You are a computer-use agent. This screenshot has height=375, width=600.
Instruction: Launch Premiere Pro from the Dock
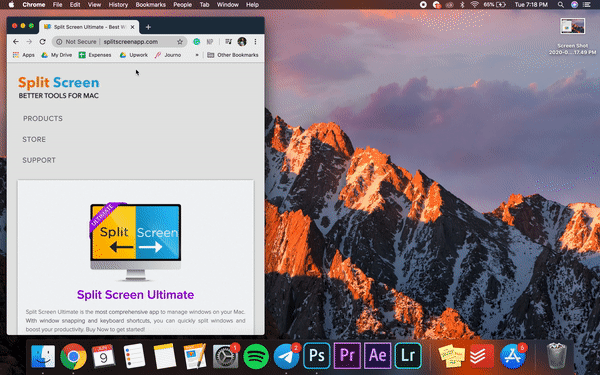click(x=347, y=355)
